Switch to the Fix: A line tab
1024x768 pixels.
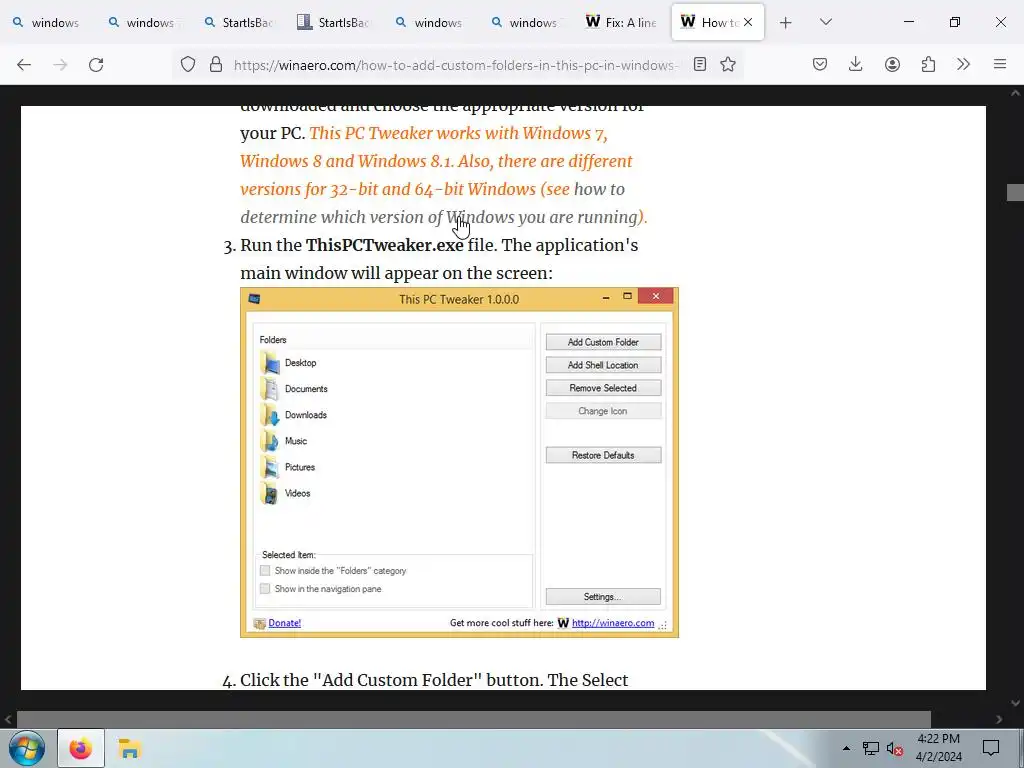(621, 22)
